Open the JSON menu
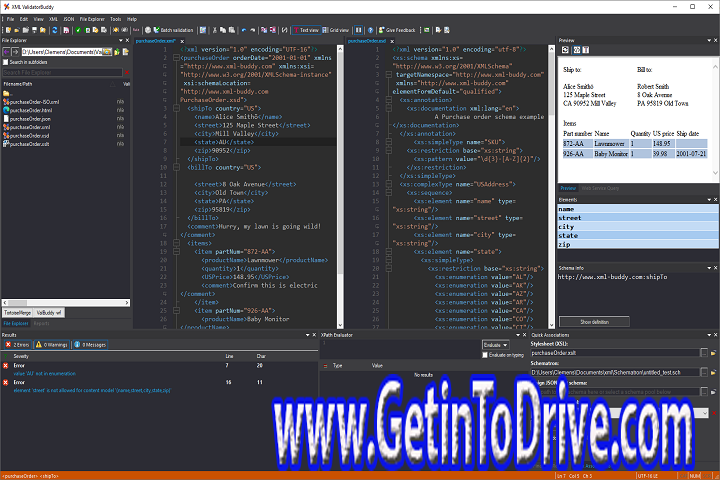720x480 pixels. click(69, 19)
